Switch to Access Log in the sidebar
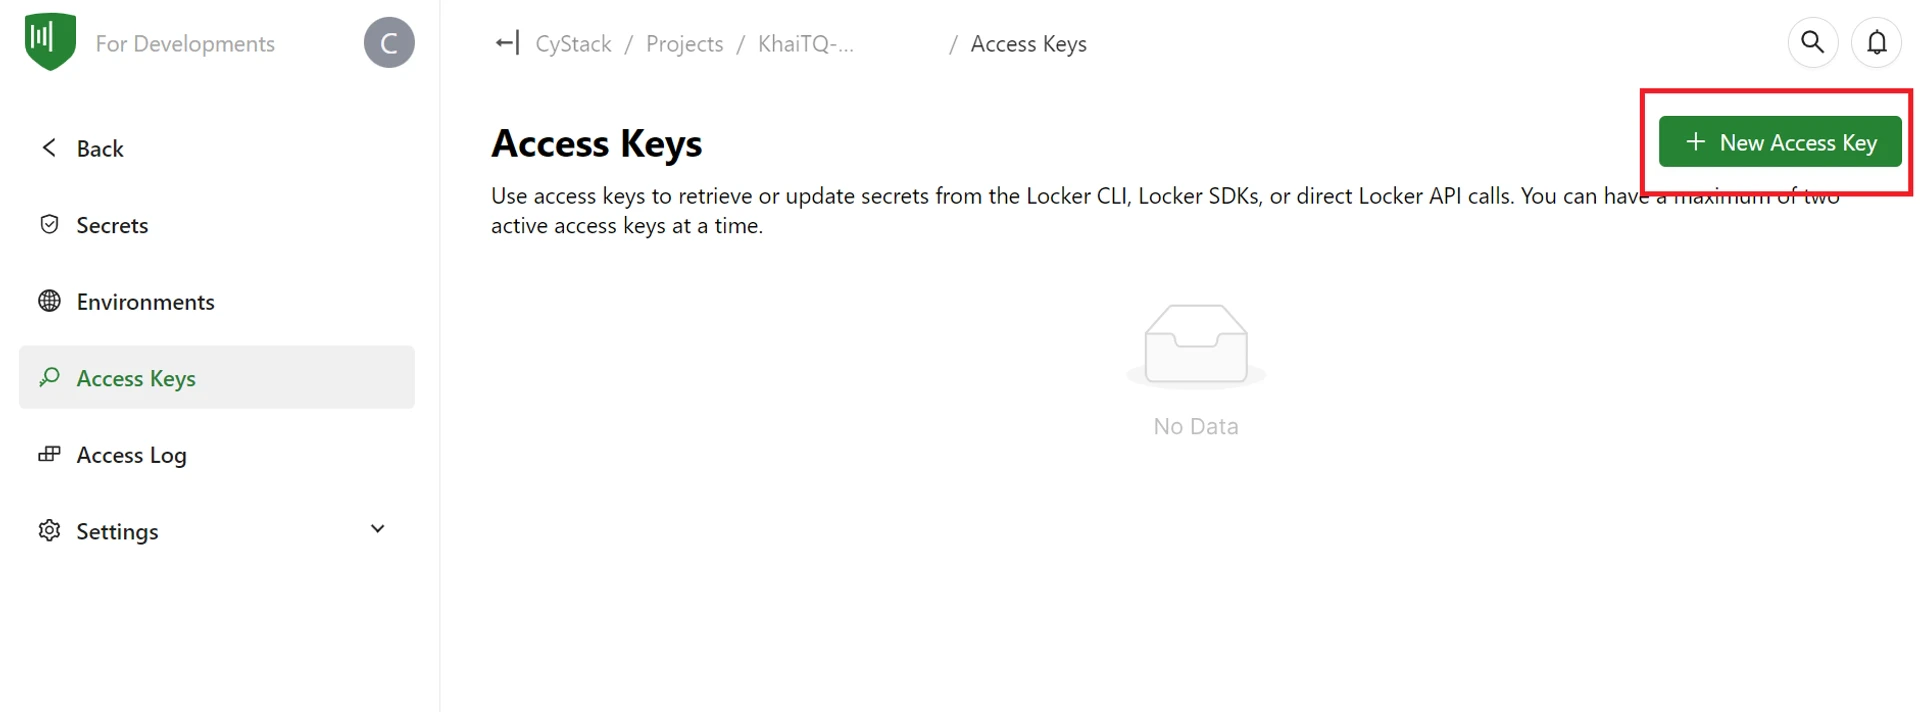The width and height of the screenshot is (1920, 712). point(131,454)
